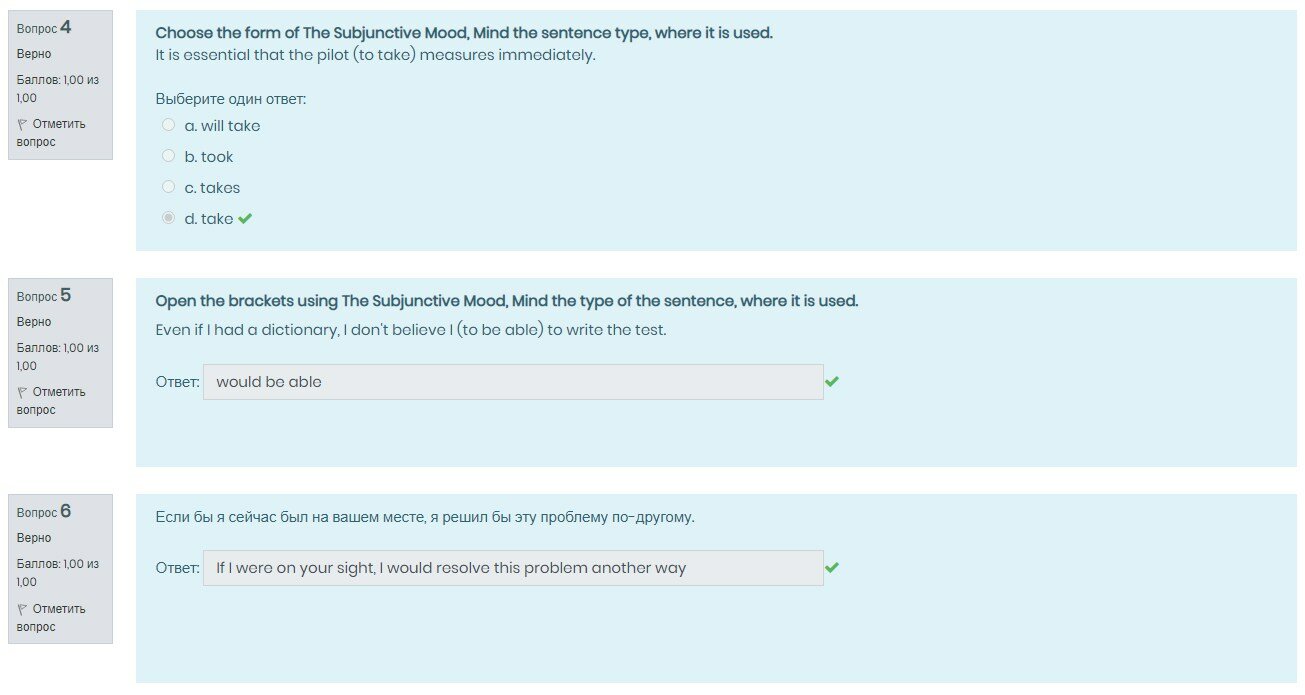Image resolution: width=1305 pixels, height=695 pixels.
Task: Click the green checkmark next to 'd. take'
Action: (245, 219)
